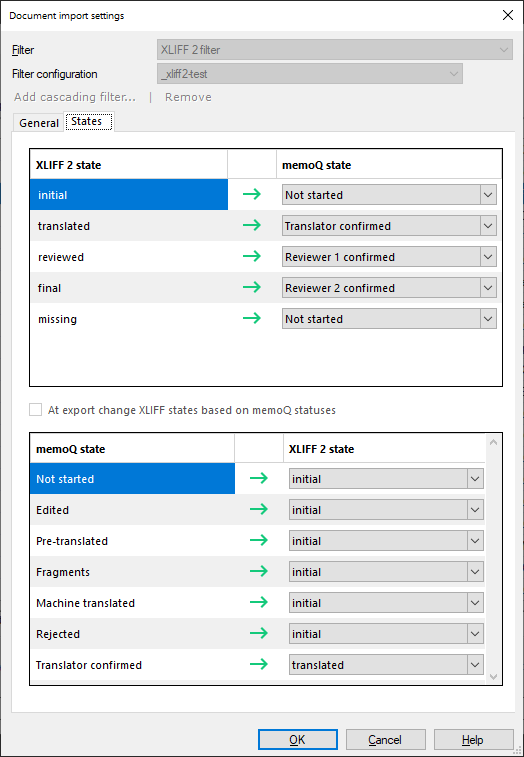This screenshot has height=757, width=524.
Task: Click the green arrow beside the initial state
Action: point(252,195)
